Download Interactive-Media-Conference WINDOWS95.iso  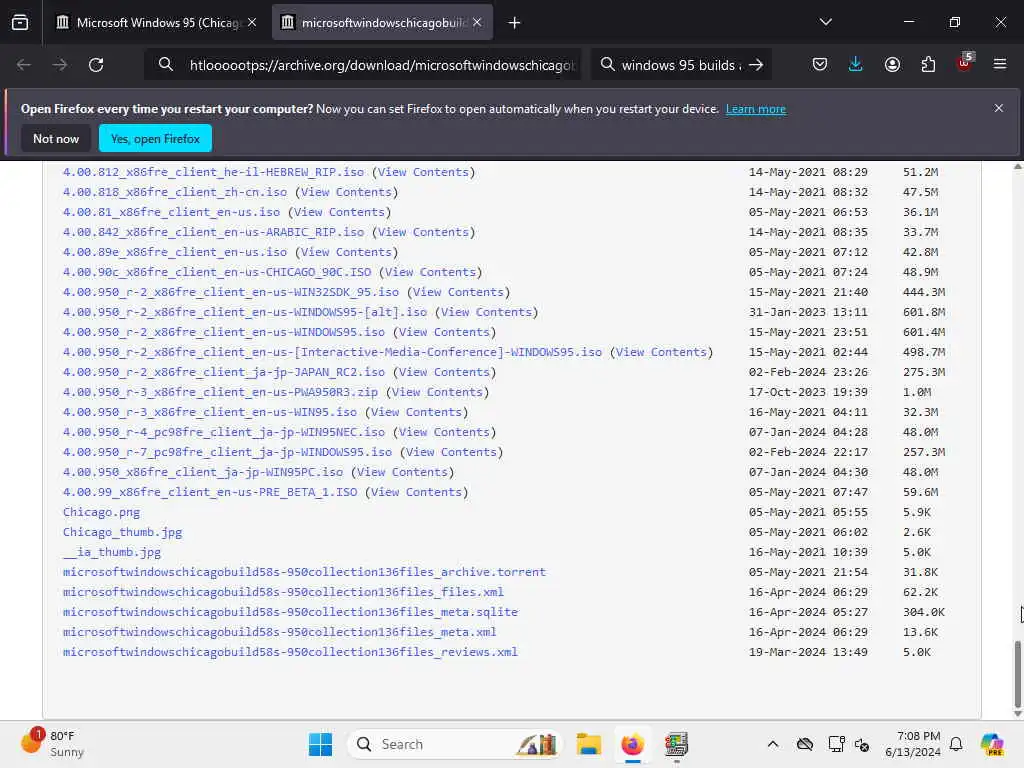tap(332, 352)
